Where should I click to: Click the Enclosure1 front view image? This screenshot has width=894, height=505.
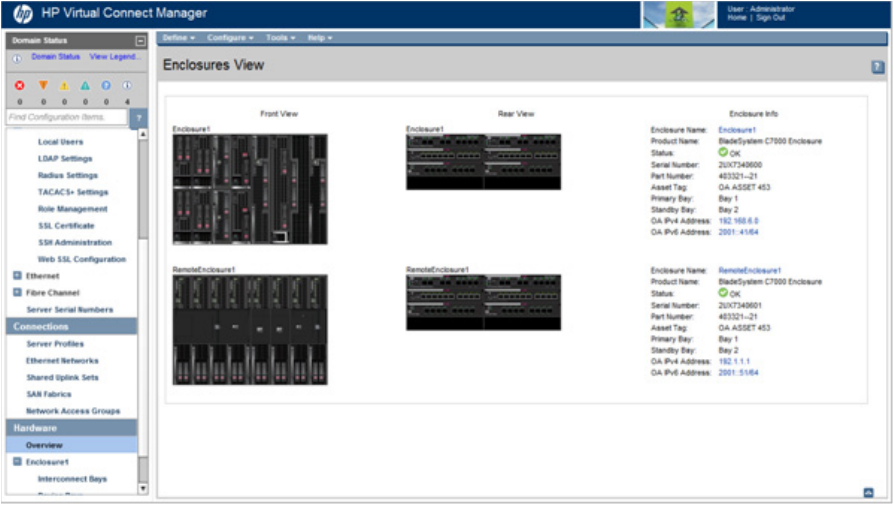(x=250, y=189)
